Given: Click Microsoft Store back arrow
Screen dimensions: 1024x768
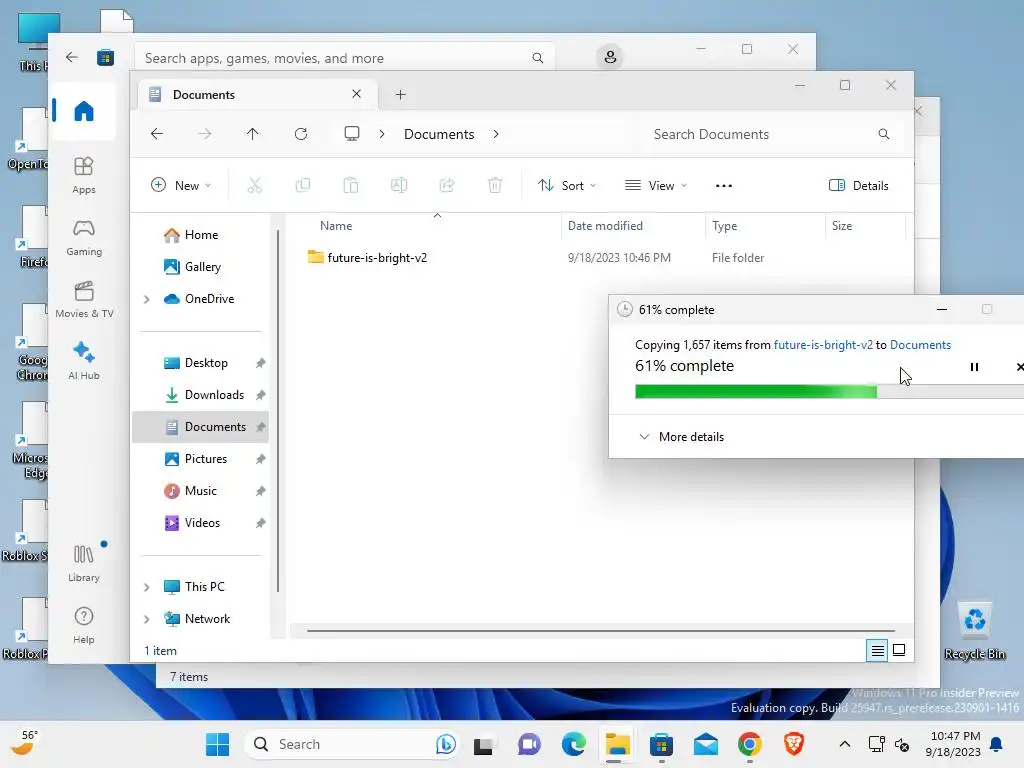Looking at the screenshot, I should (72, 57).
